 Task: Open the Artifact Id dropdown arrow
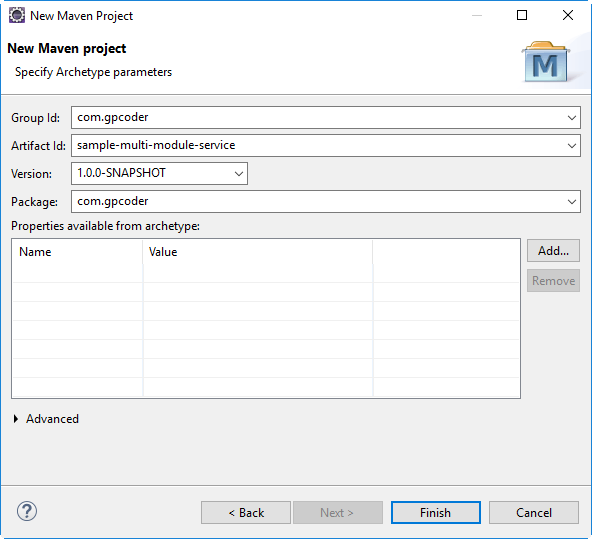572,146
